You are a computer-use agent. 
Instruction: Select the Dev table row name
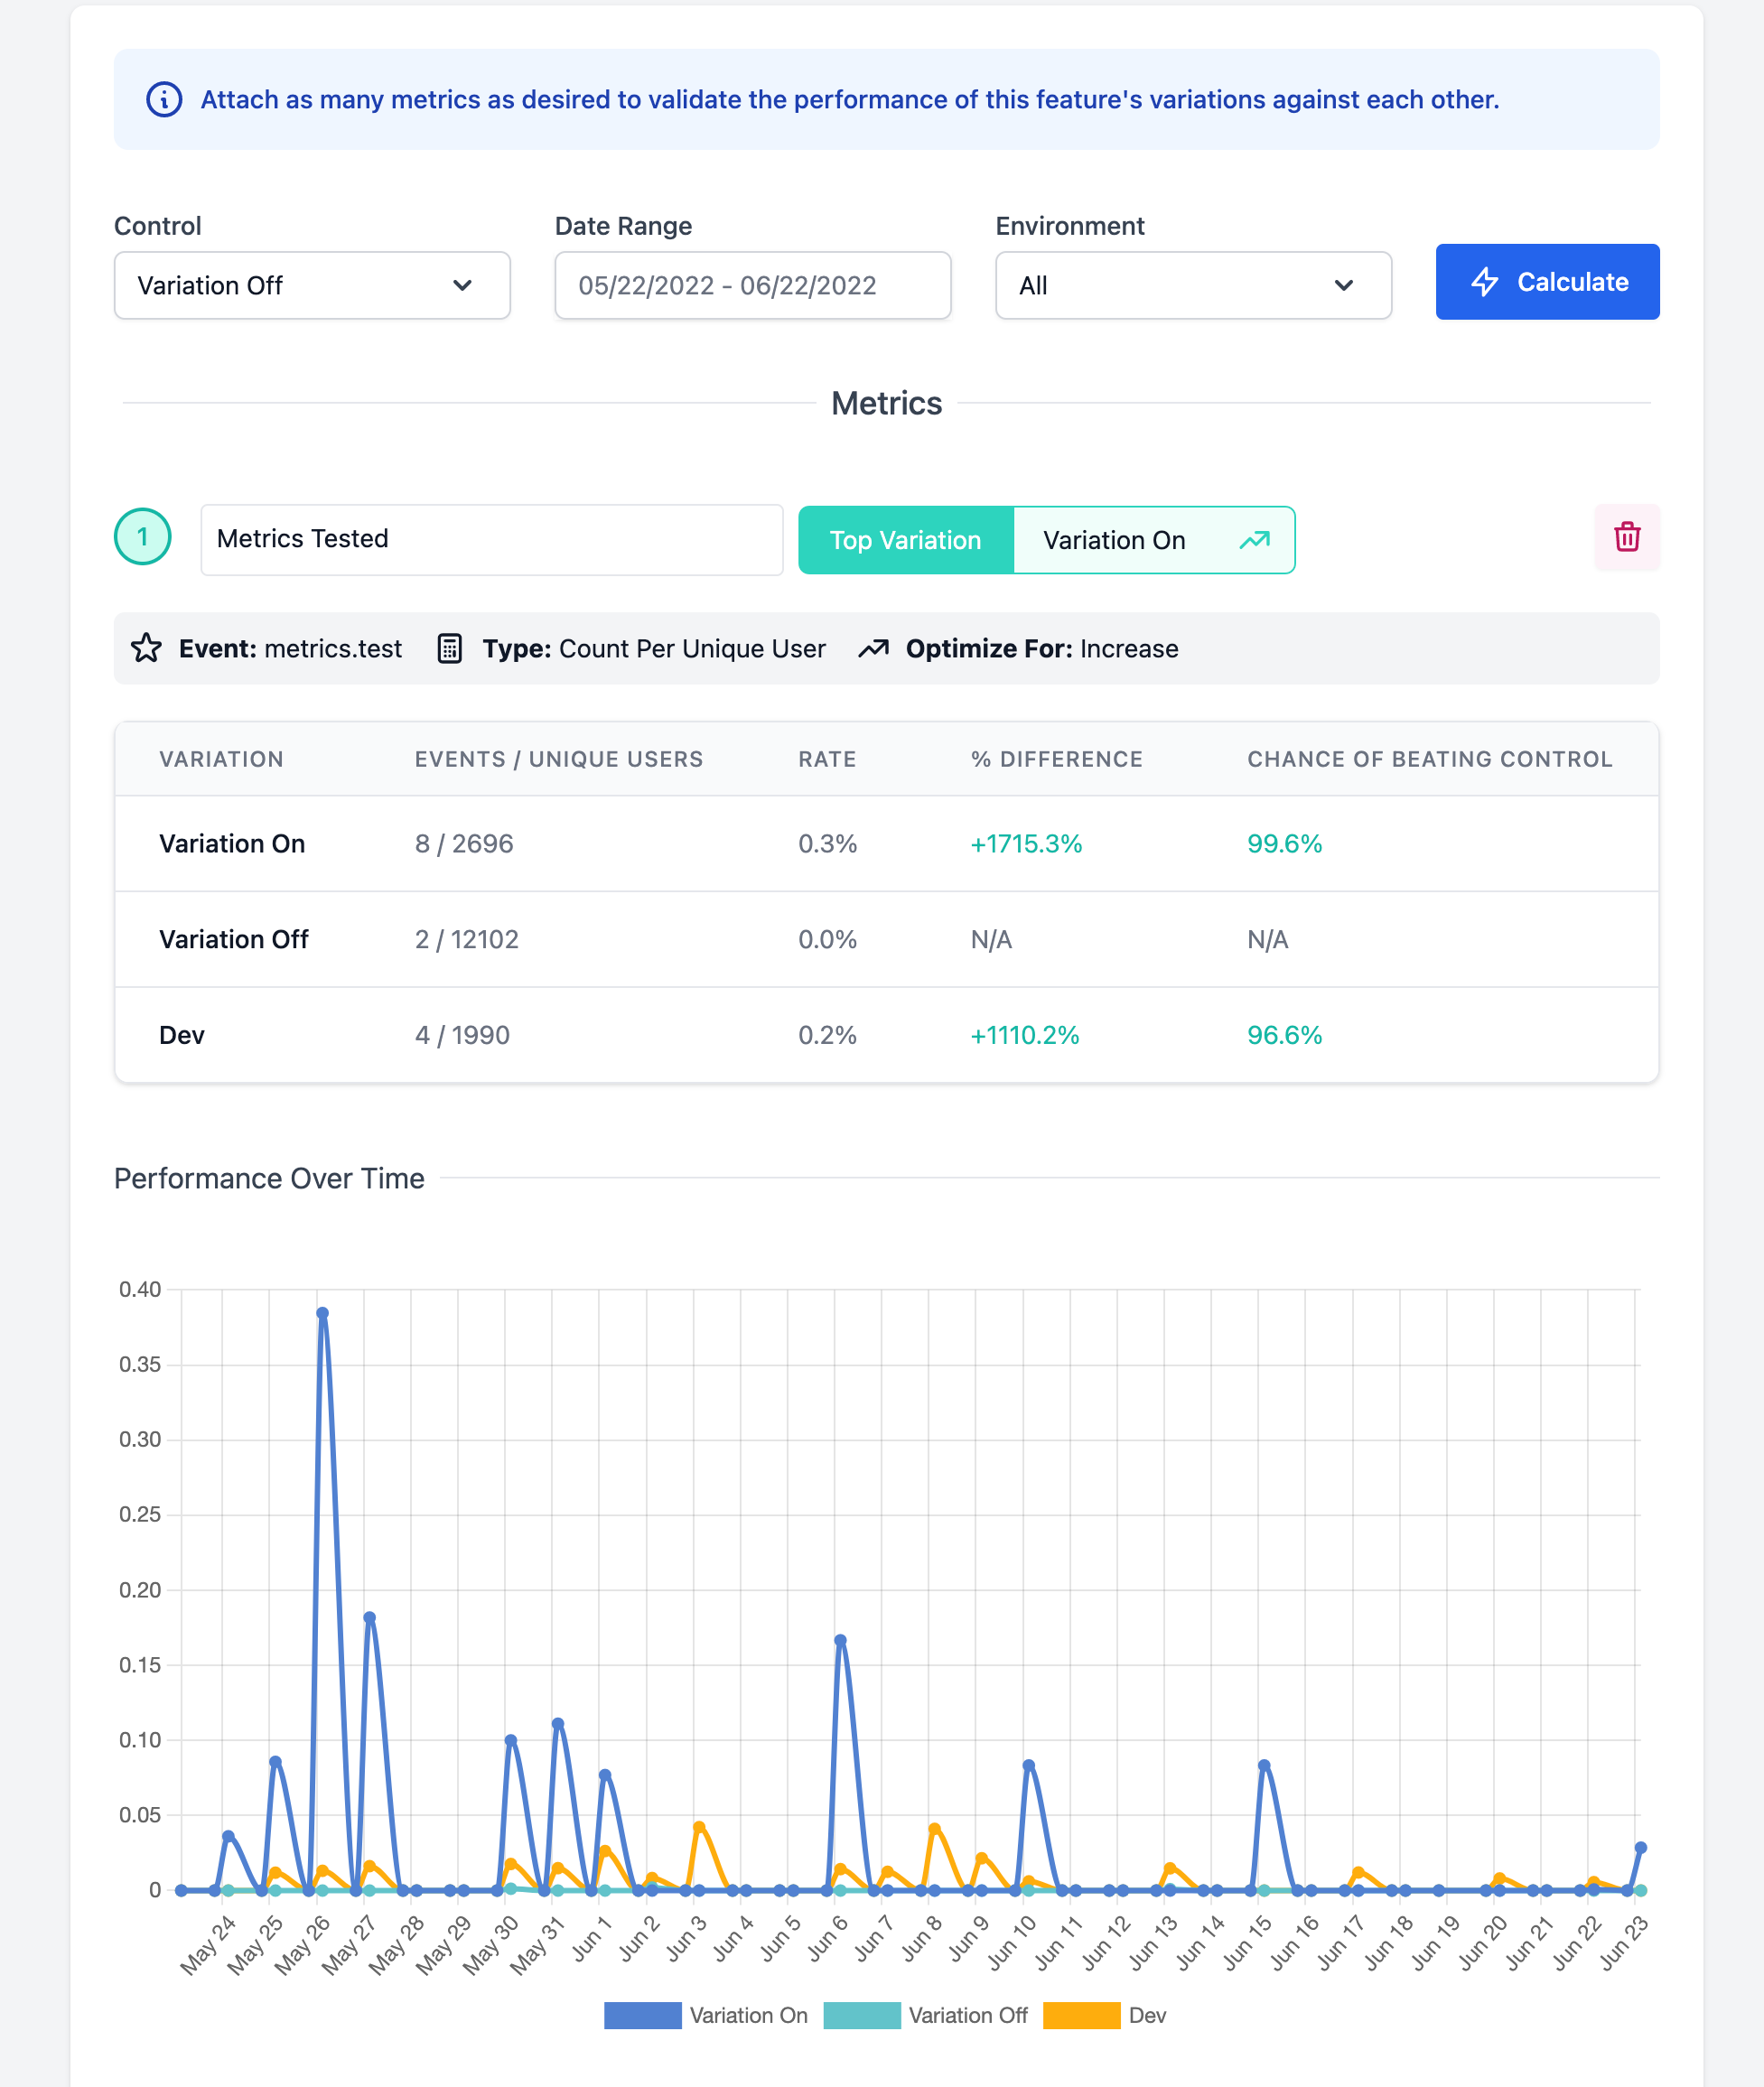pos(182,1035)
